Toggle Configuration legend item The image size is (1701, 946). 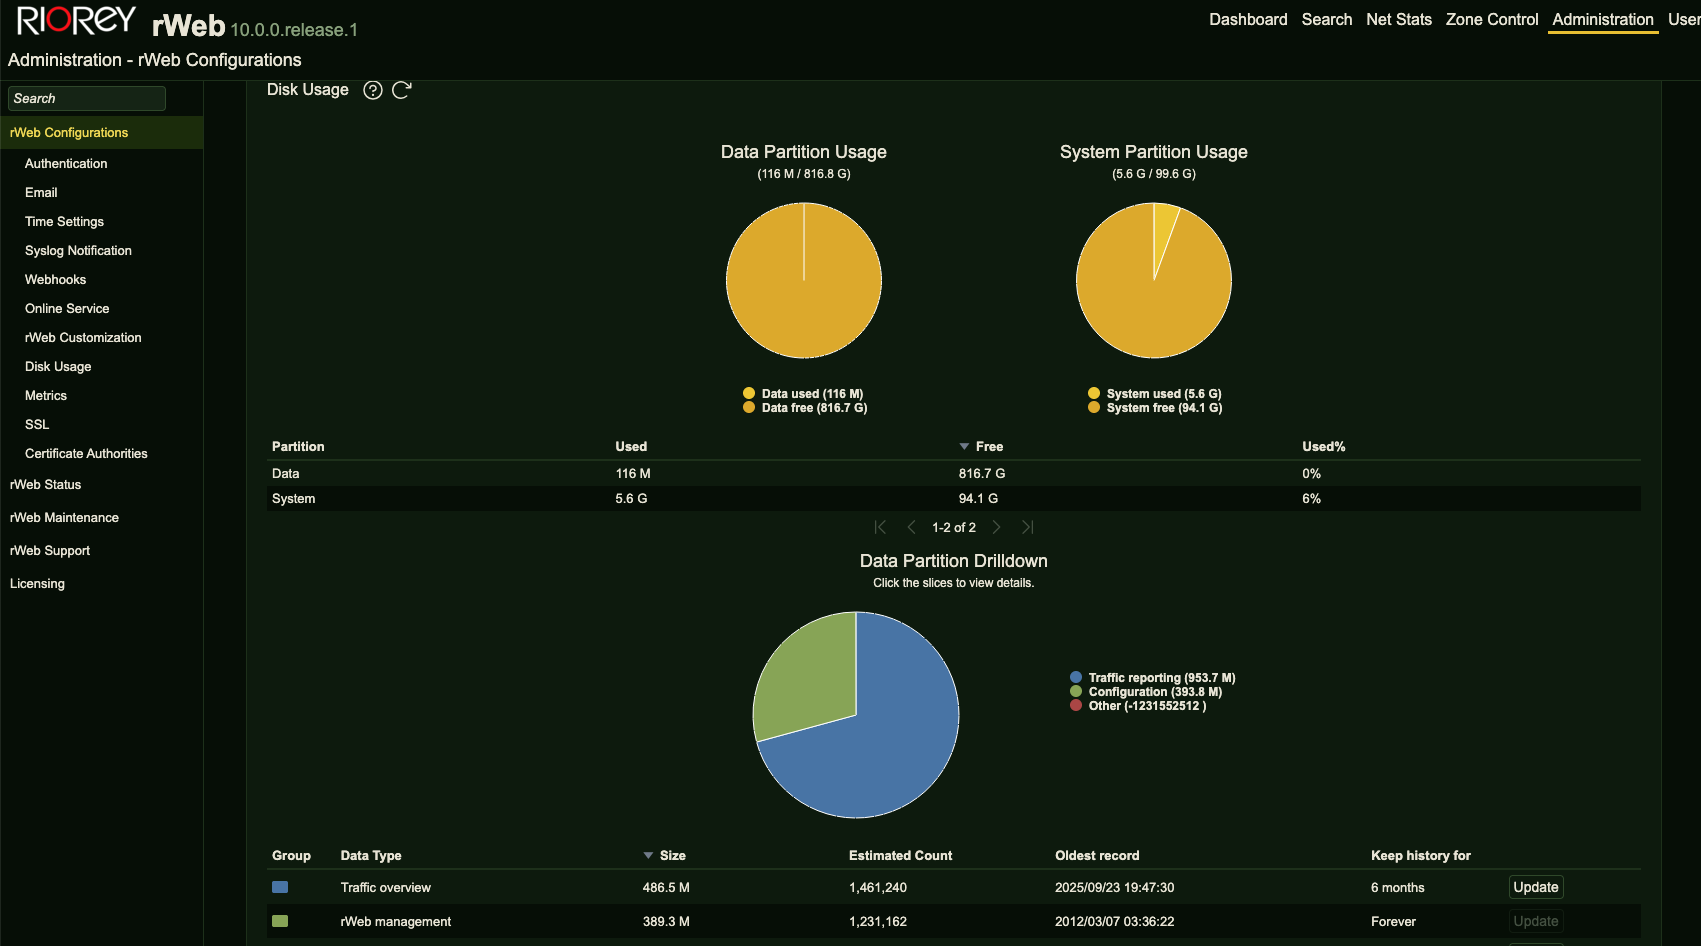pyautogui.click(x=1146, y=691)
